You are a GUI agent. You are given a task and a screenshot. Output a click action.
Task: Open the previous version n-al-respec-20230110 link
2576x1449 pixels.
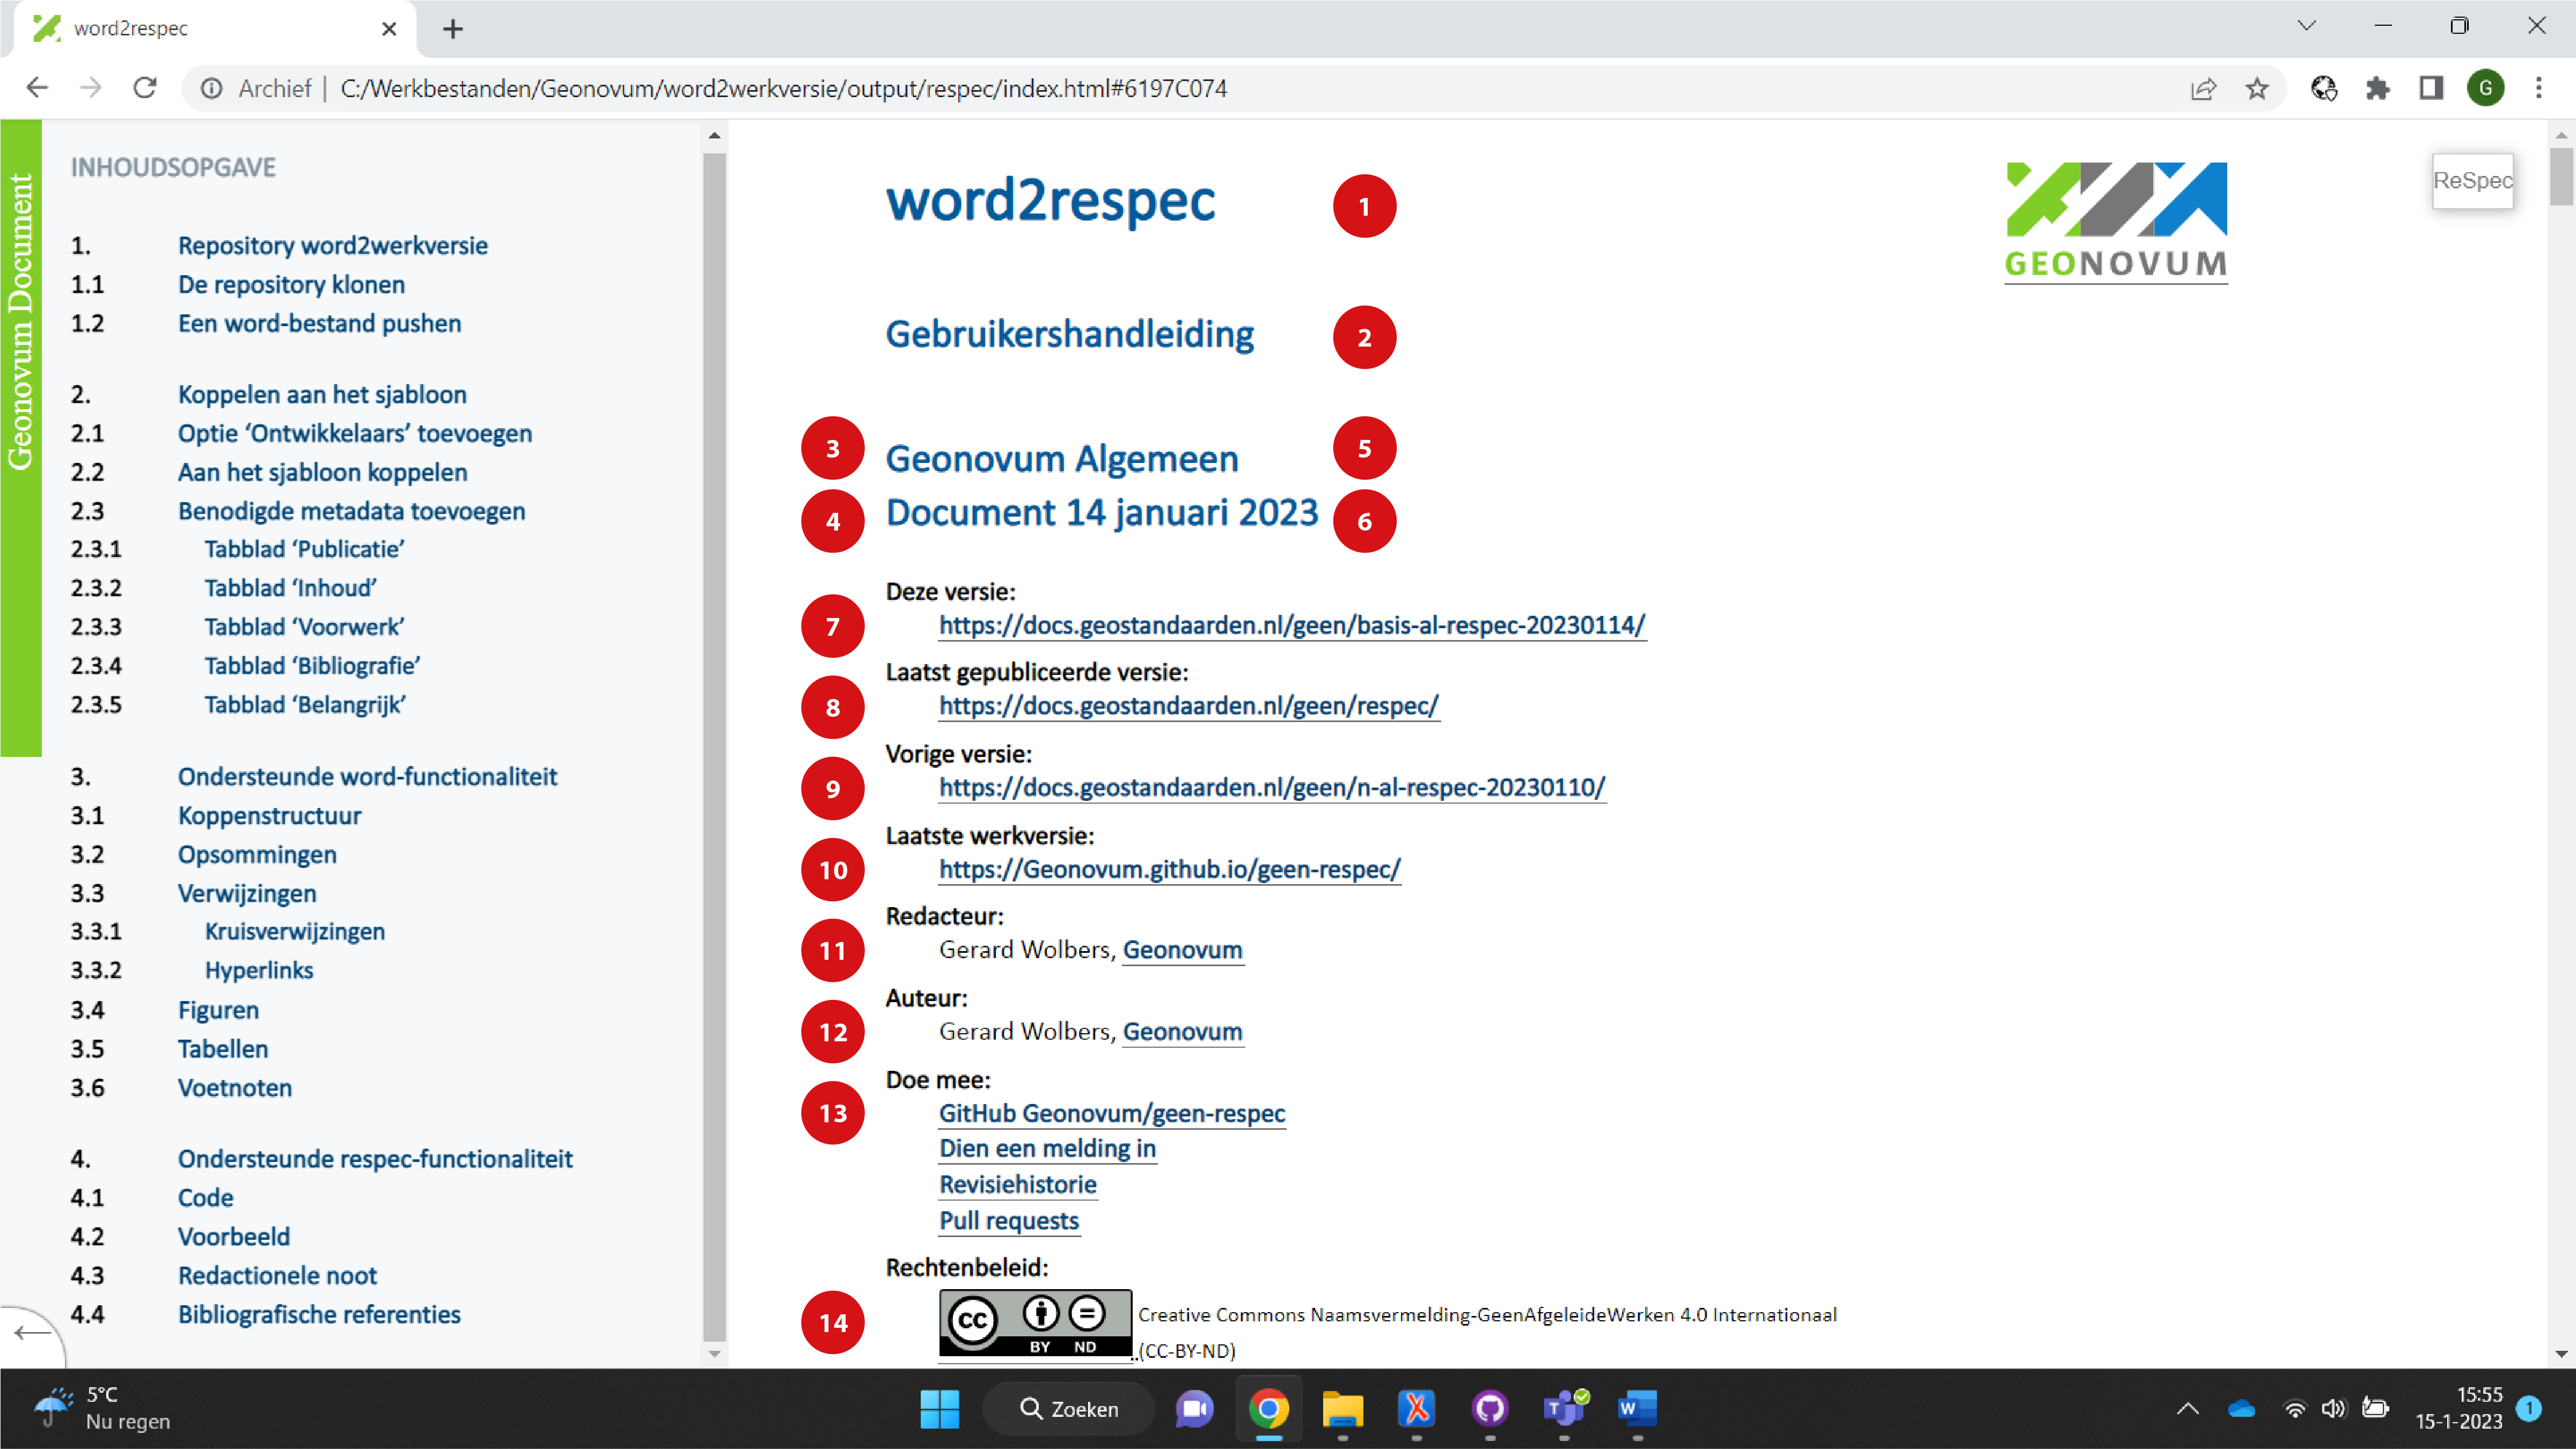pos(1272,788)
